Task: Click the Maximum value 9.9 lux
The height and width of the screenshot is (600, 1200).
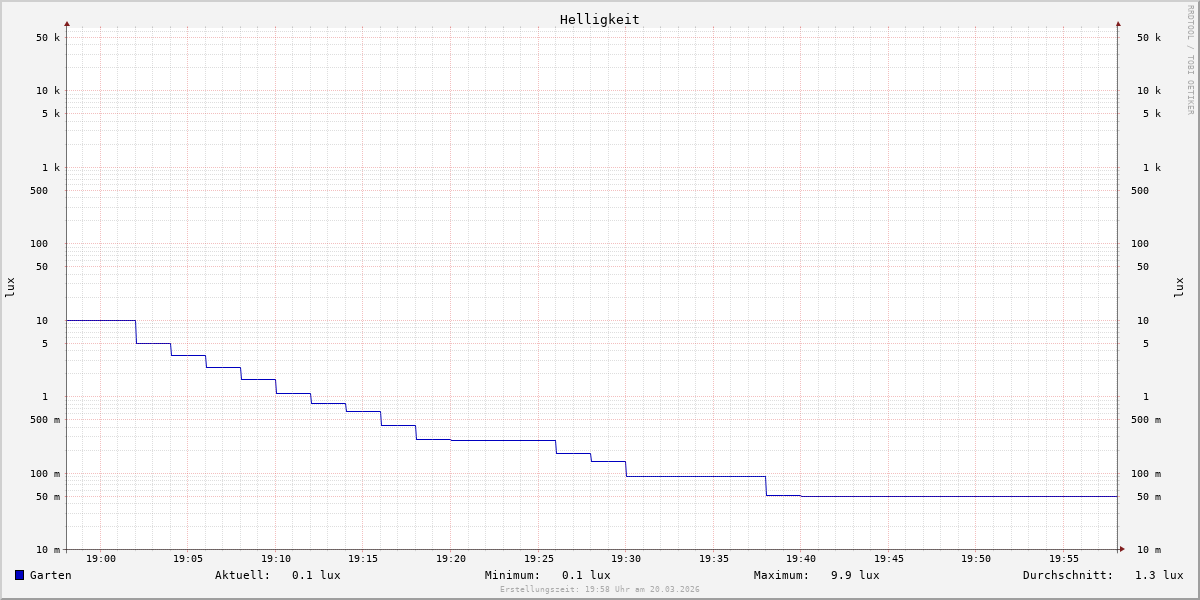Action: coord(855,575)
